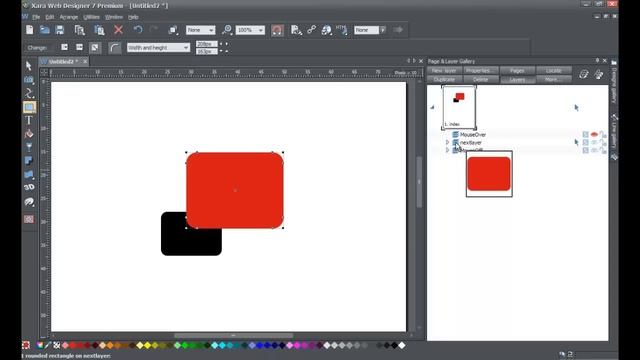Click the Export HTML icon
The width and height of the screenshot is (640, 360).
coord(342,30)
